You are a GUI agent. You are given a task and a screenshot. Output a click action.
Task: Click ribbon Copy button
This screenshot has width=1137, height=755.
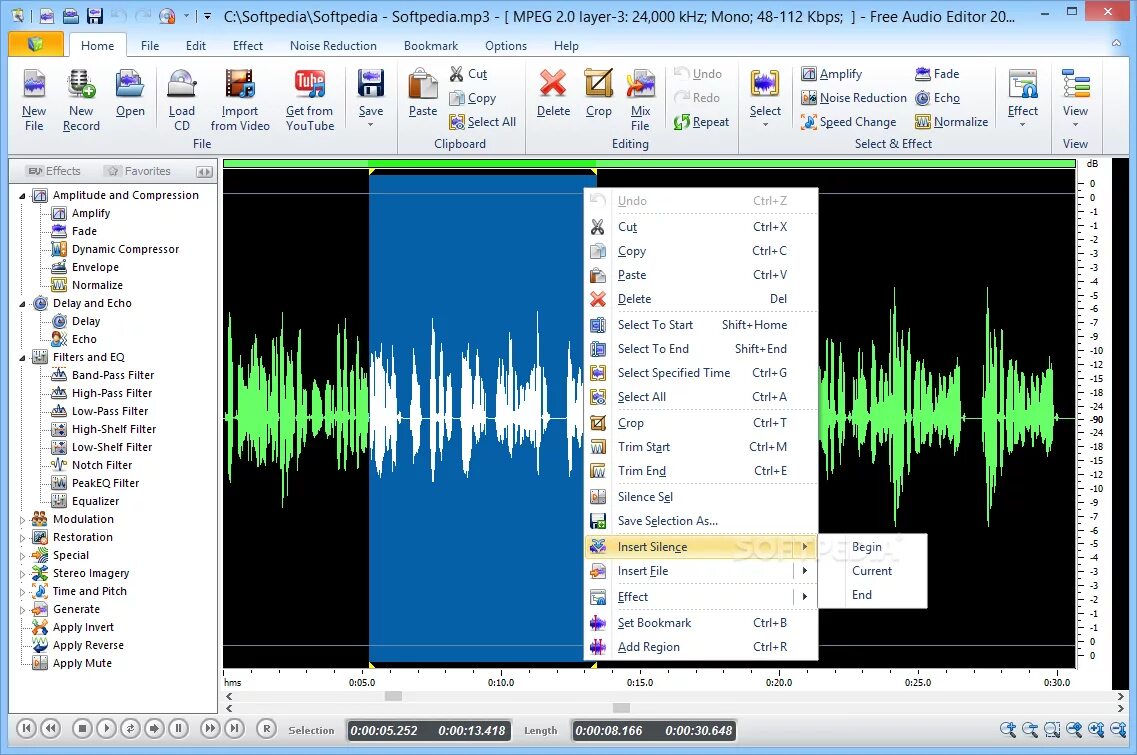pyautogui.click(x=473, y=98)
